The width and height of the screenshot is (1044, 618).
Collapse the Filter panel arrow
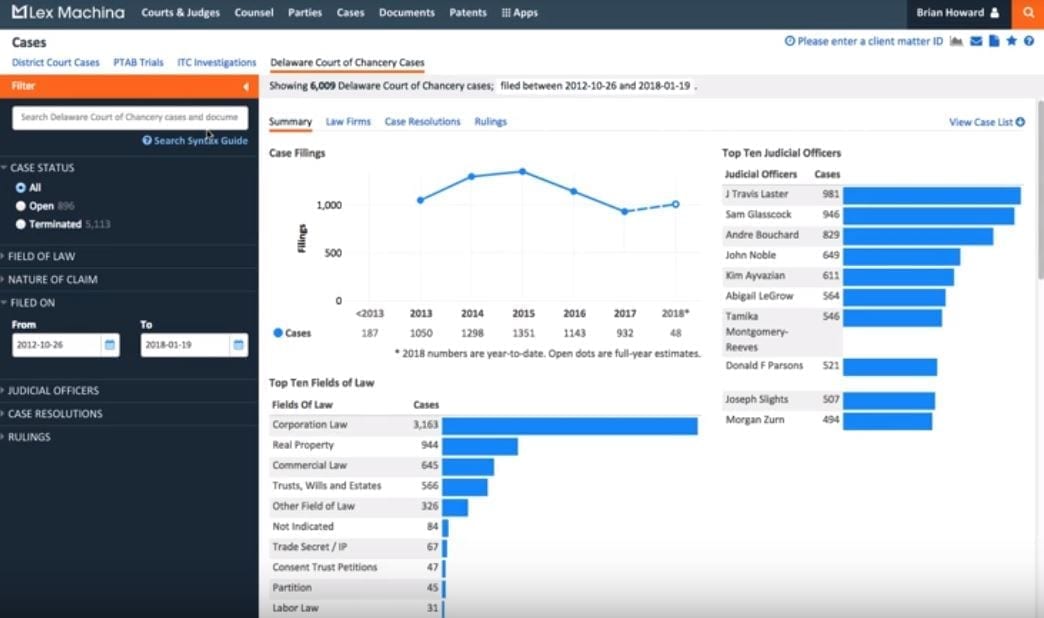(246, 87)
